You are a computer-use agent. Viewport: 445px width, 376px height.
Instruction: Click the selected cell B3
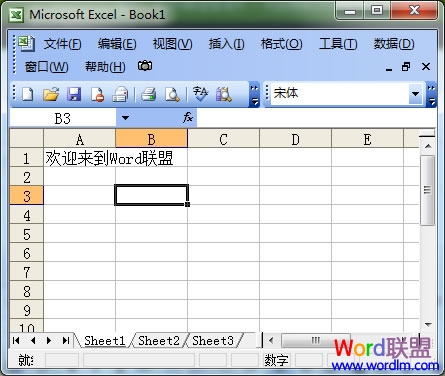[151, 195]
